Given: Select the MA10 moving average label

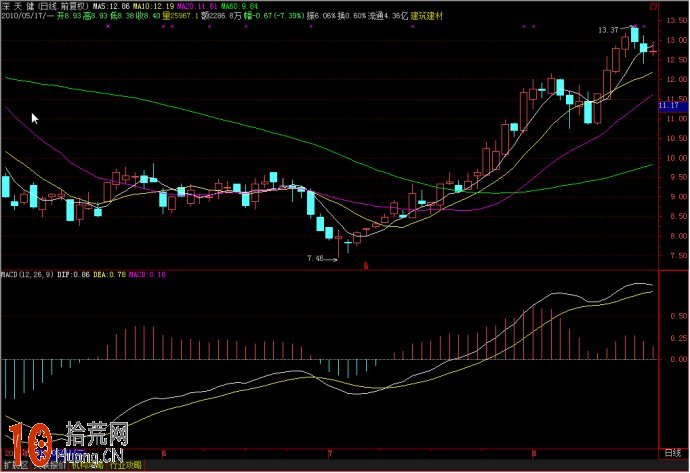Looking at the screenshot, I should [163, 5].
